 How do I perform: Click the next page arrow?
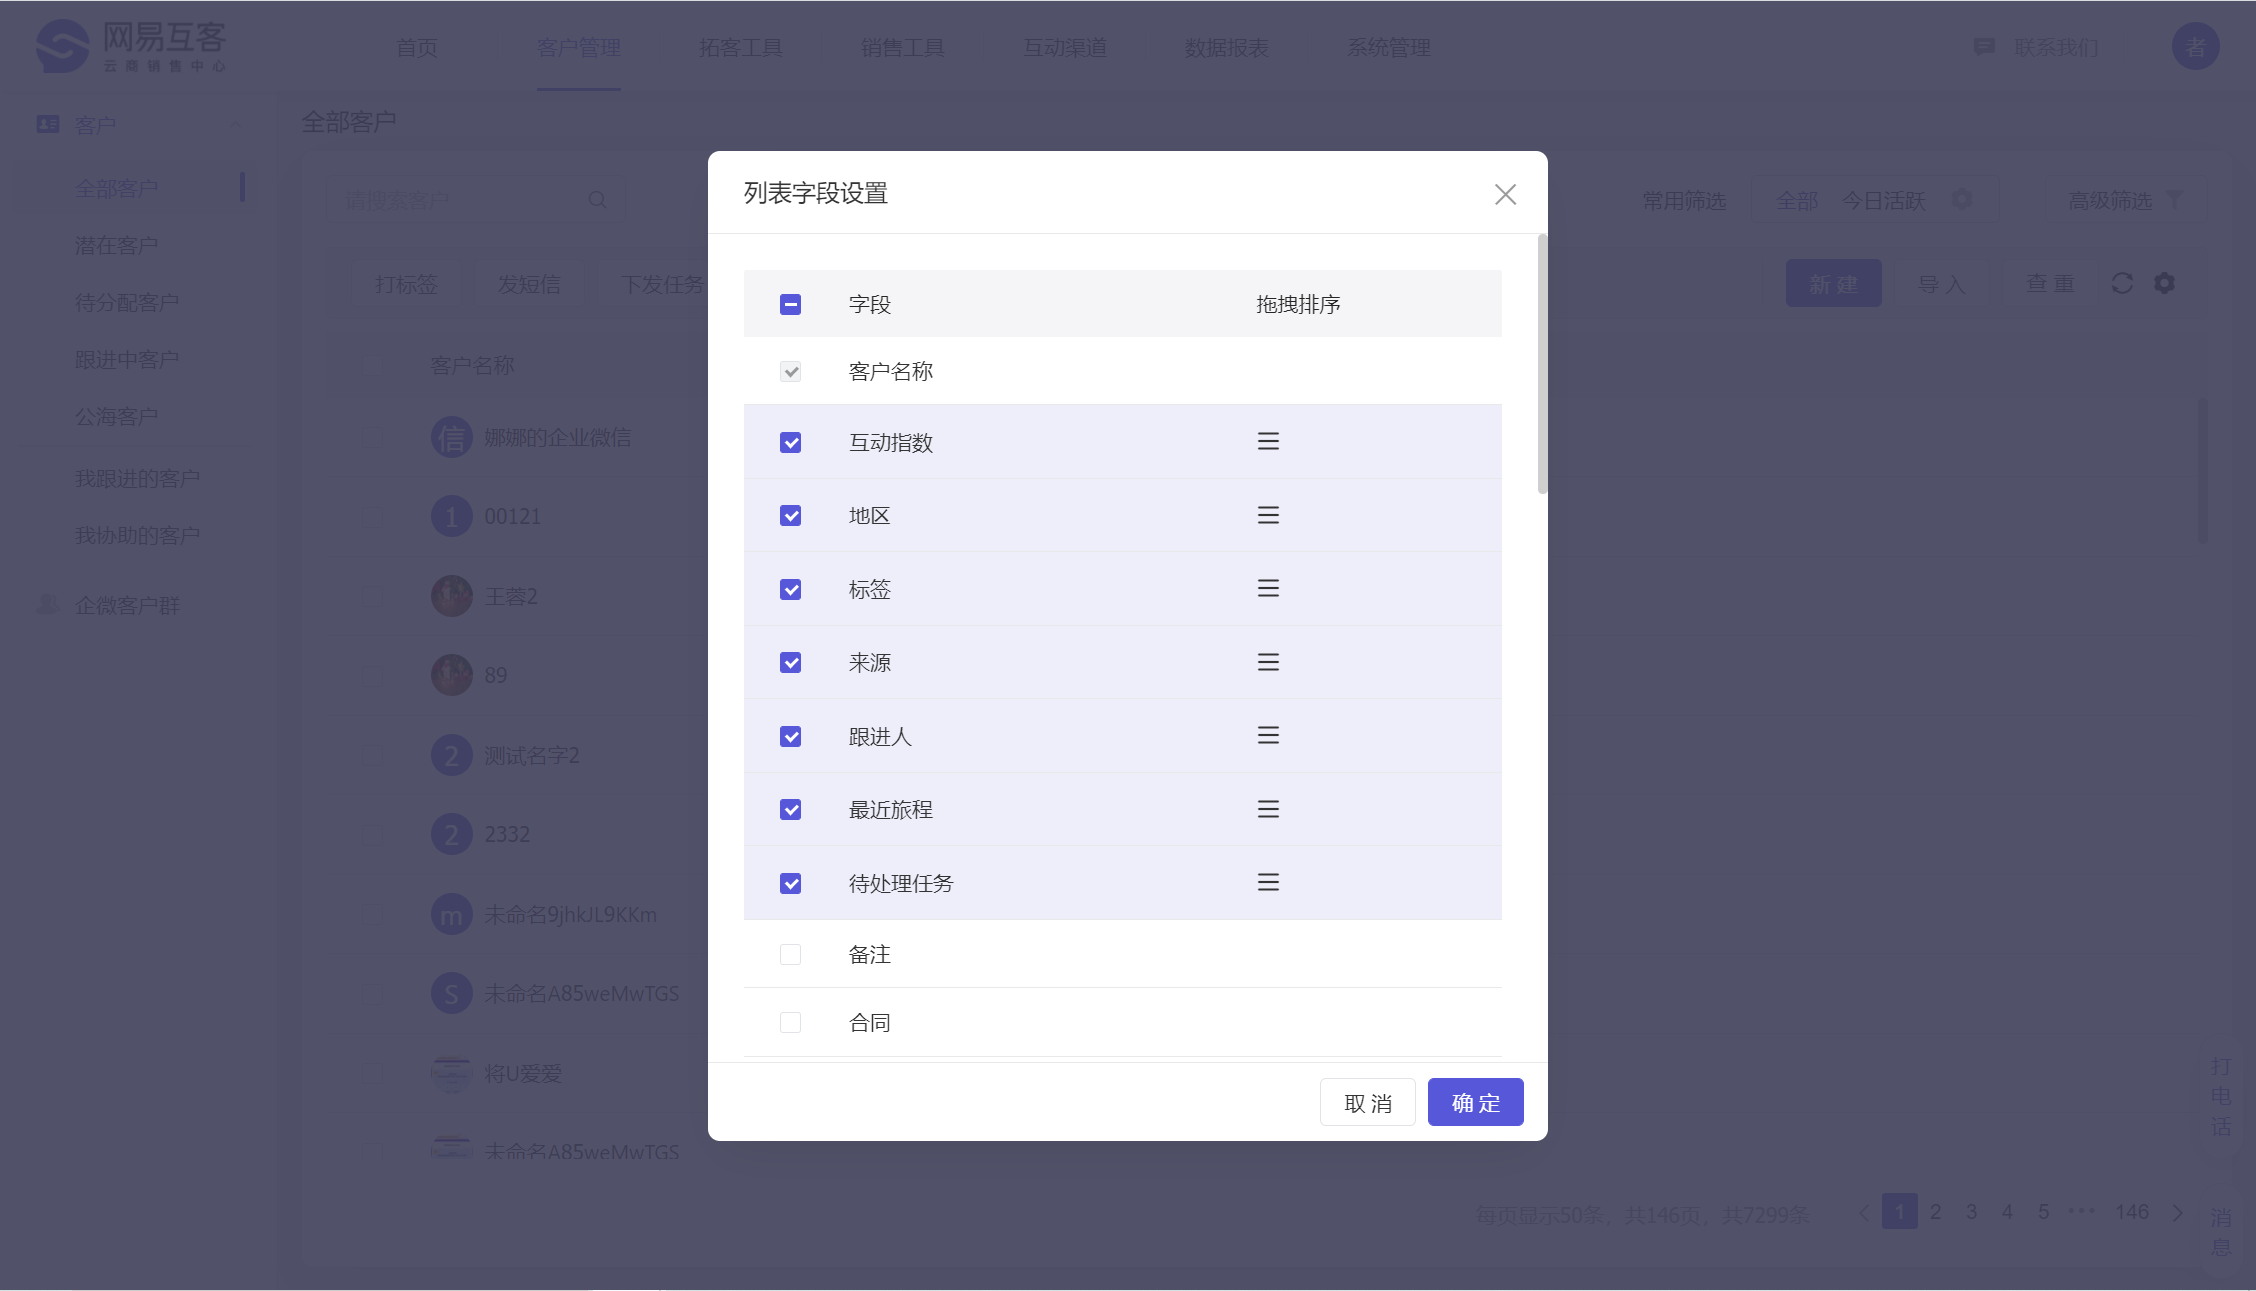2177,1212
